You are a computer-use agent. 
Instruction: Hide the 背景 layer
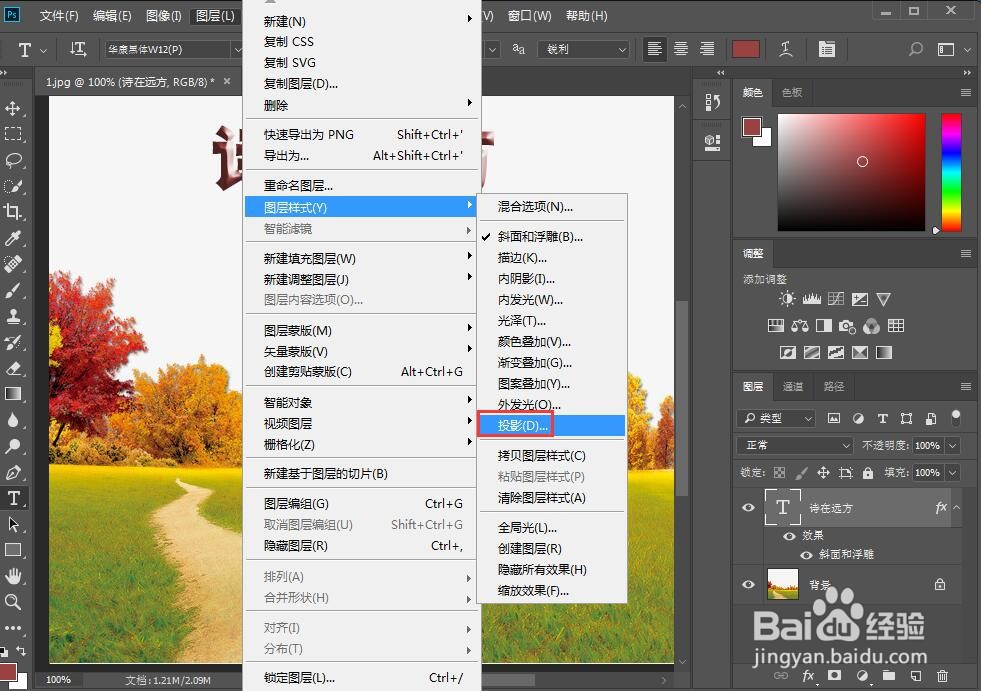coord(748,585)
